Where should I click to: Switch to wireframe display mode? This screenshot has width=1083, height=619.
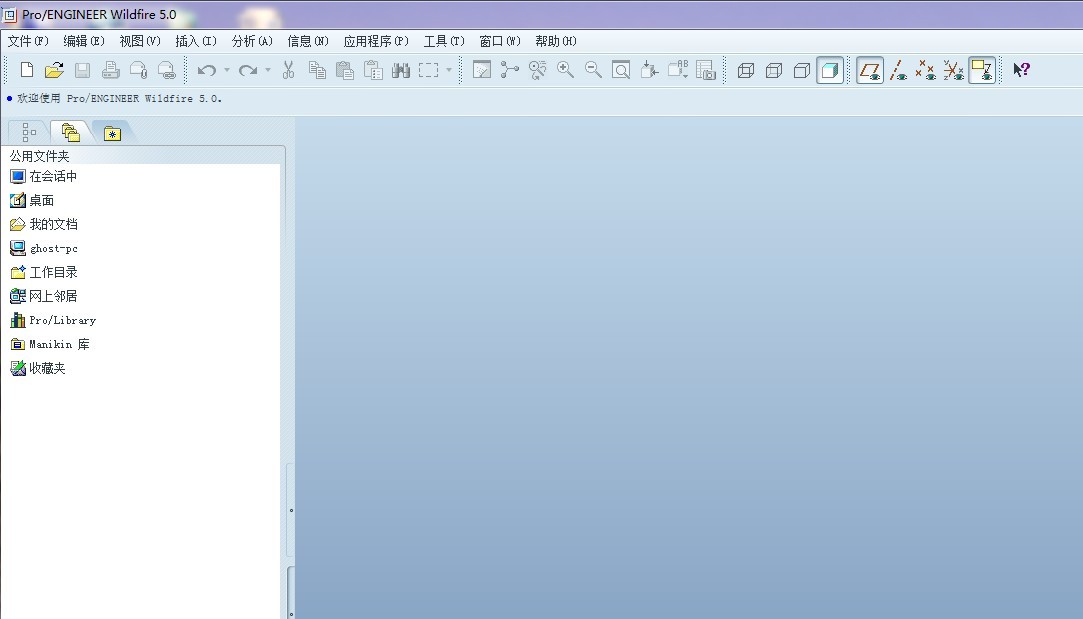tap(746, 70)
